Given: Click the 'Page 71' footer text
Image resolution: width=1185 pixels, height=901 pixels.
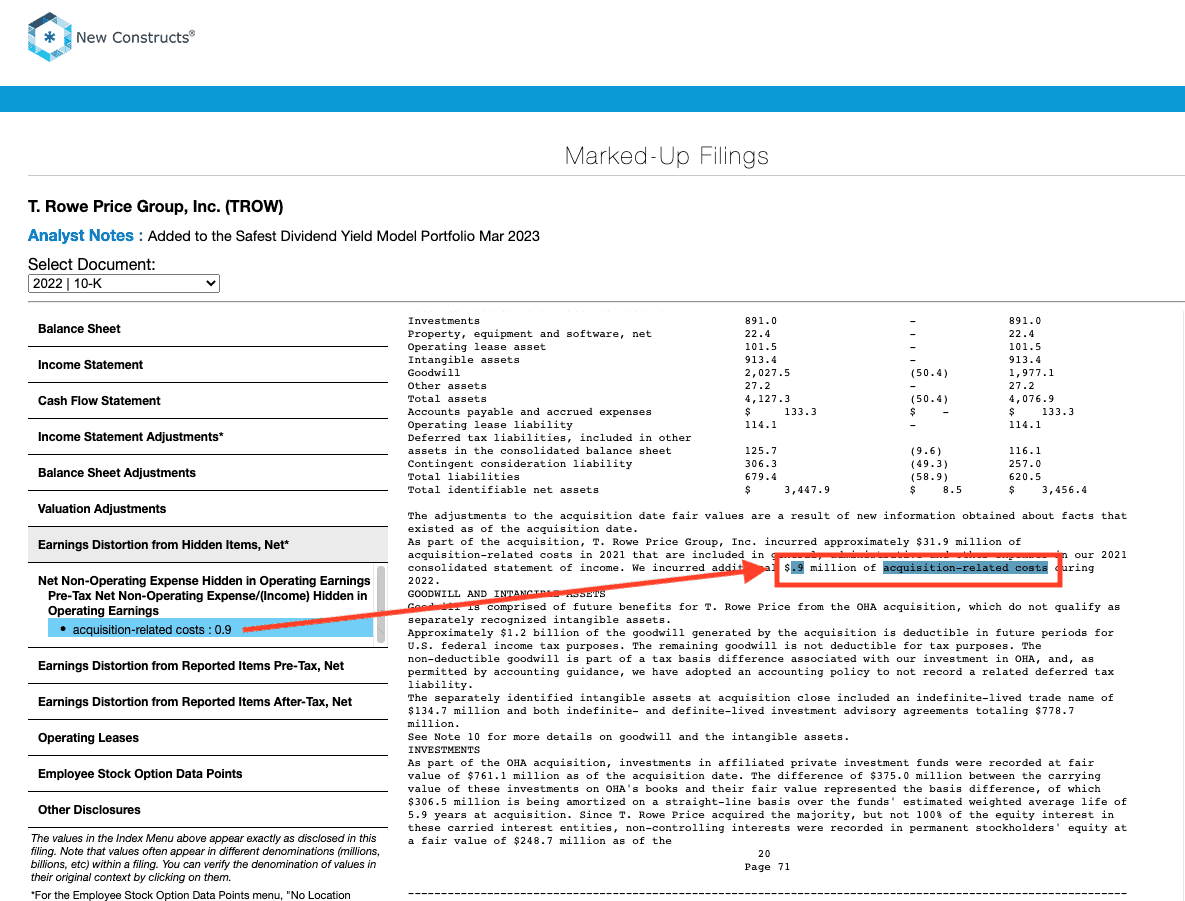Looking at the screenshot, I should tap(767, 867).
